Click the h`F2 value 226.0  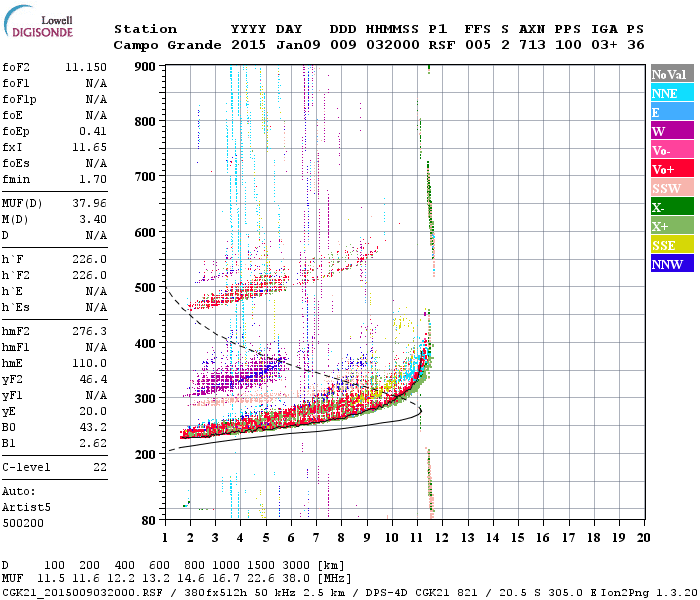coord(89,275)
